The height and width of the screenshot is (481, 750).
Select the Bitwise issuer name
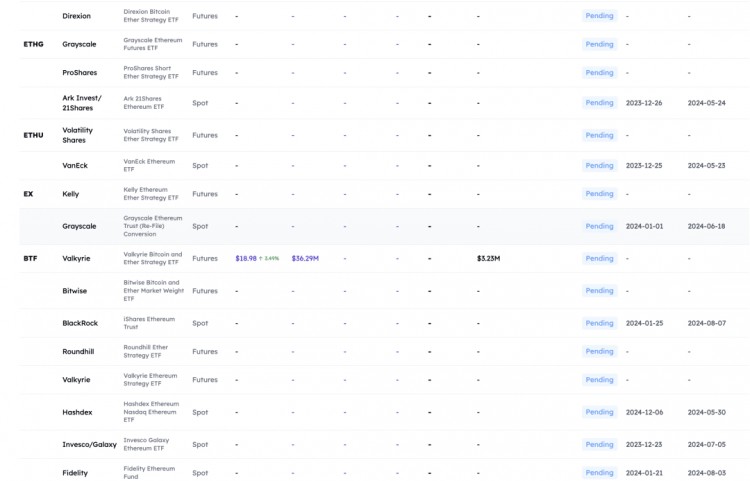[x=75, y=291]
